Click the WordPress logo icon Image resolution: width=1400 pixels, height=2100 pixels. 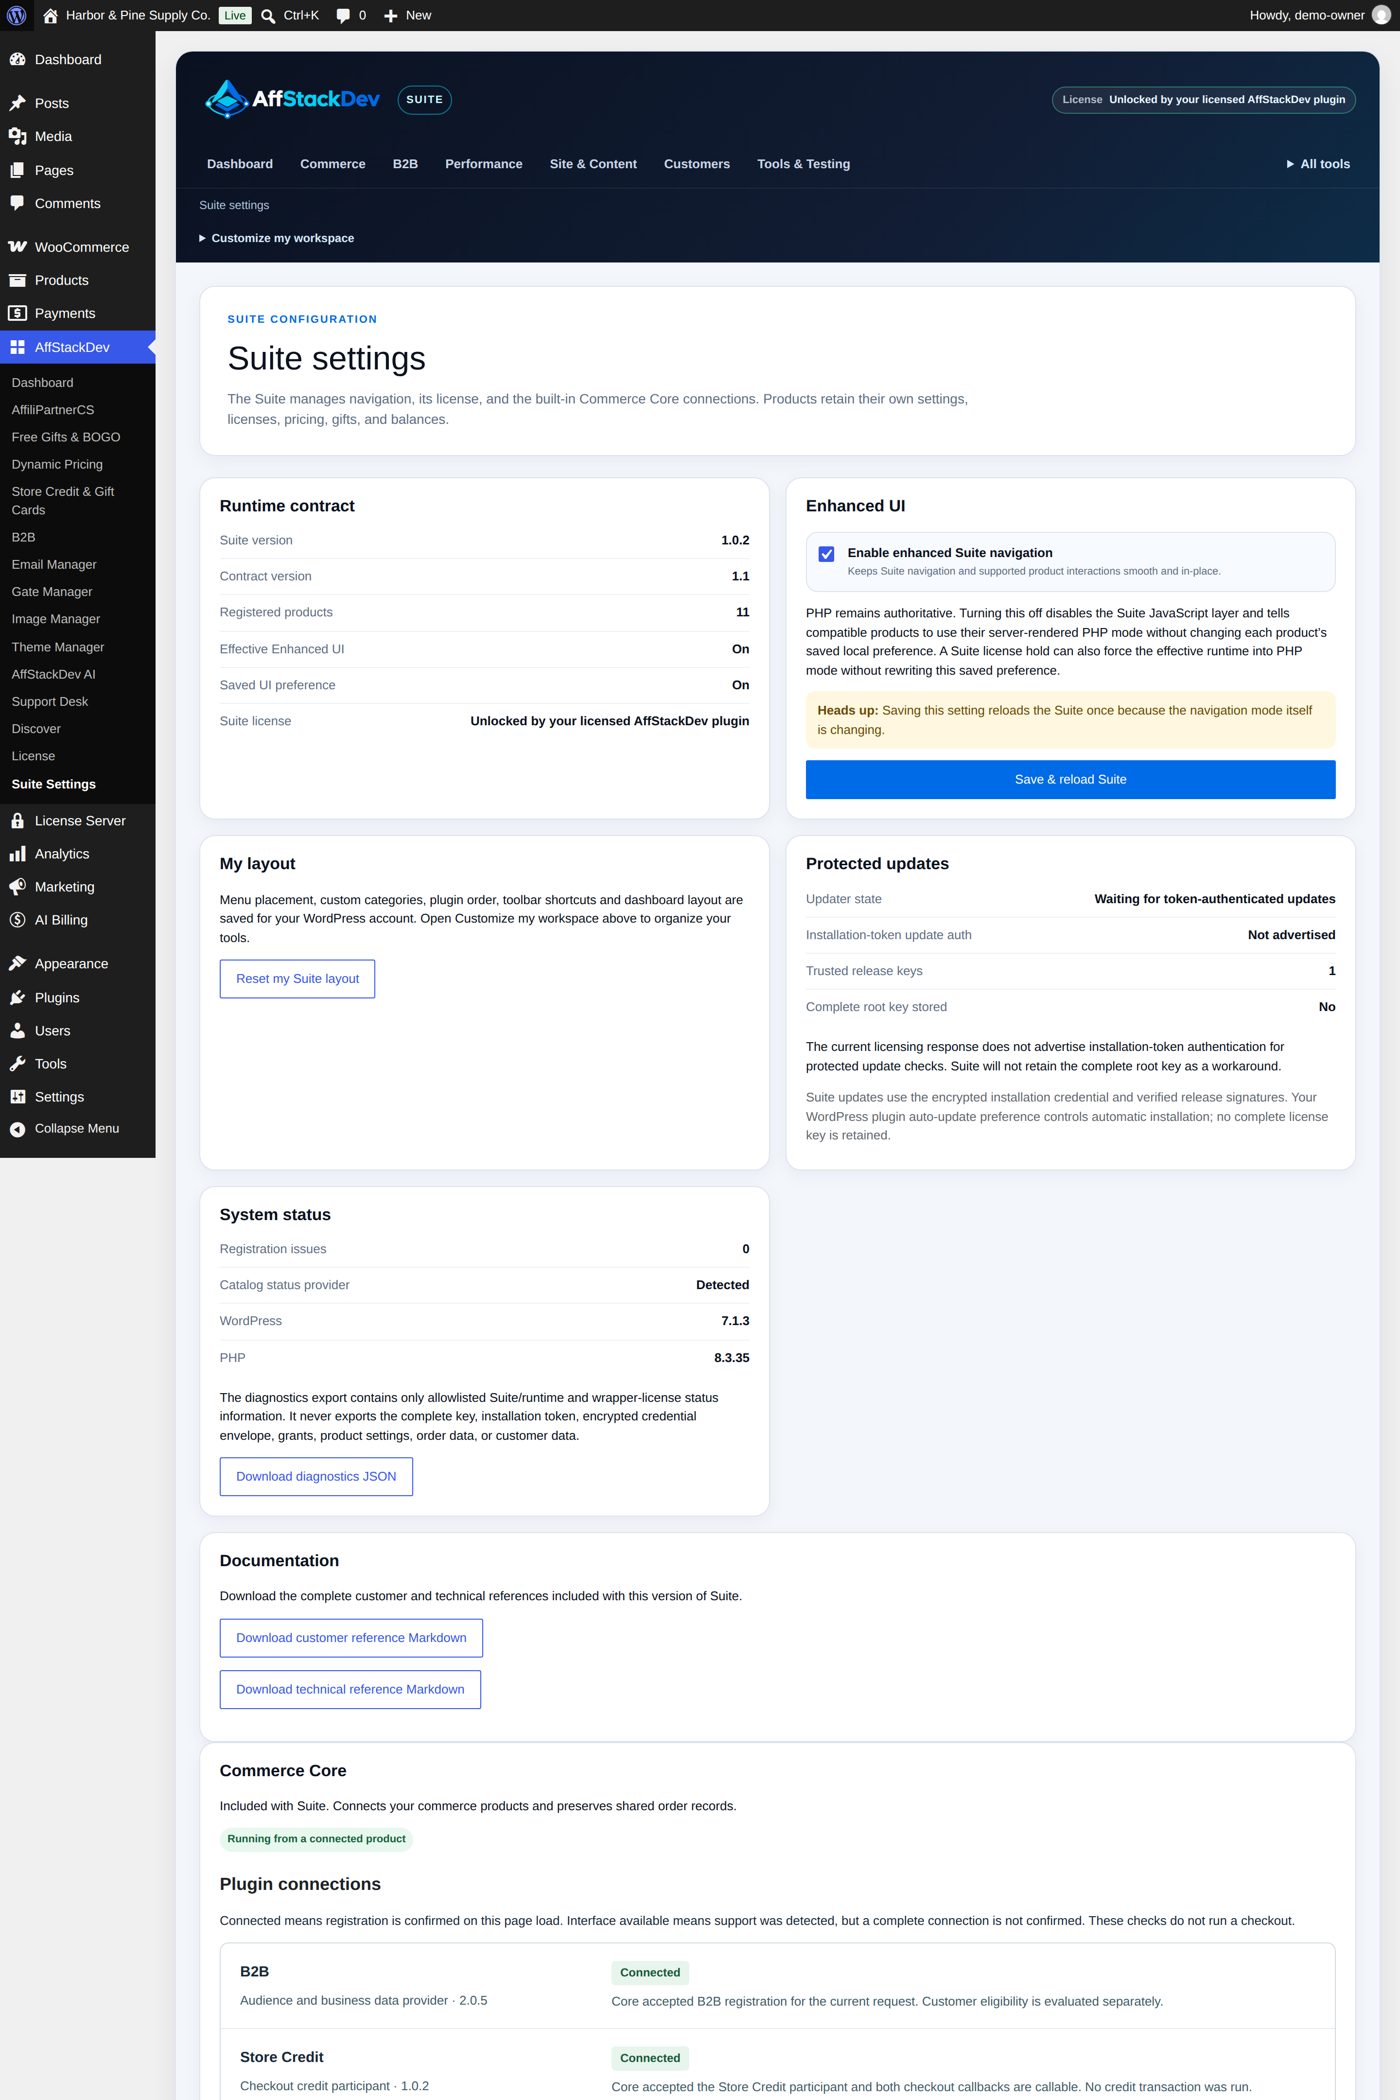point(16,15)
